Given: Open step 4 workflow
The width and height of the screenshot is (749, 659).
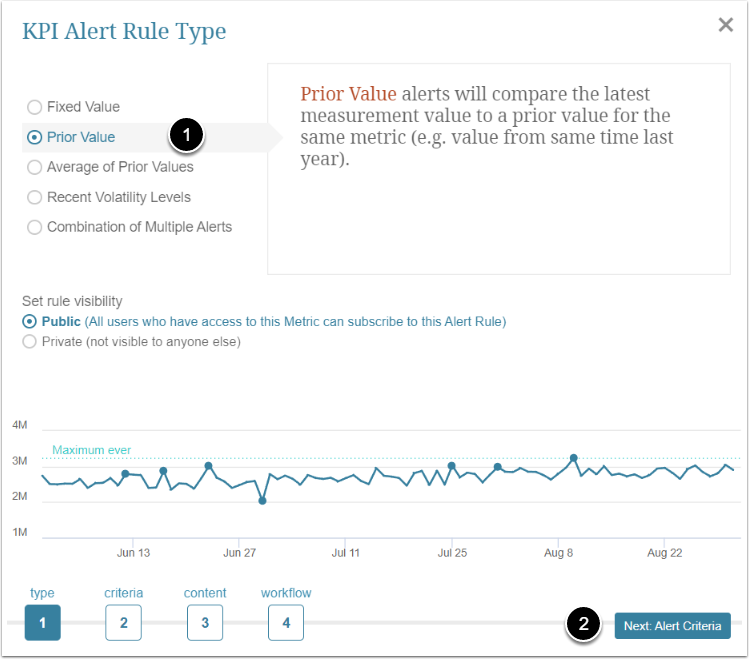Looking at the screenshot, I should [286, 622].
